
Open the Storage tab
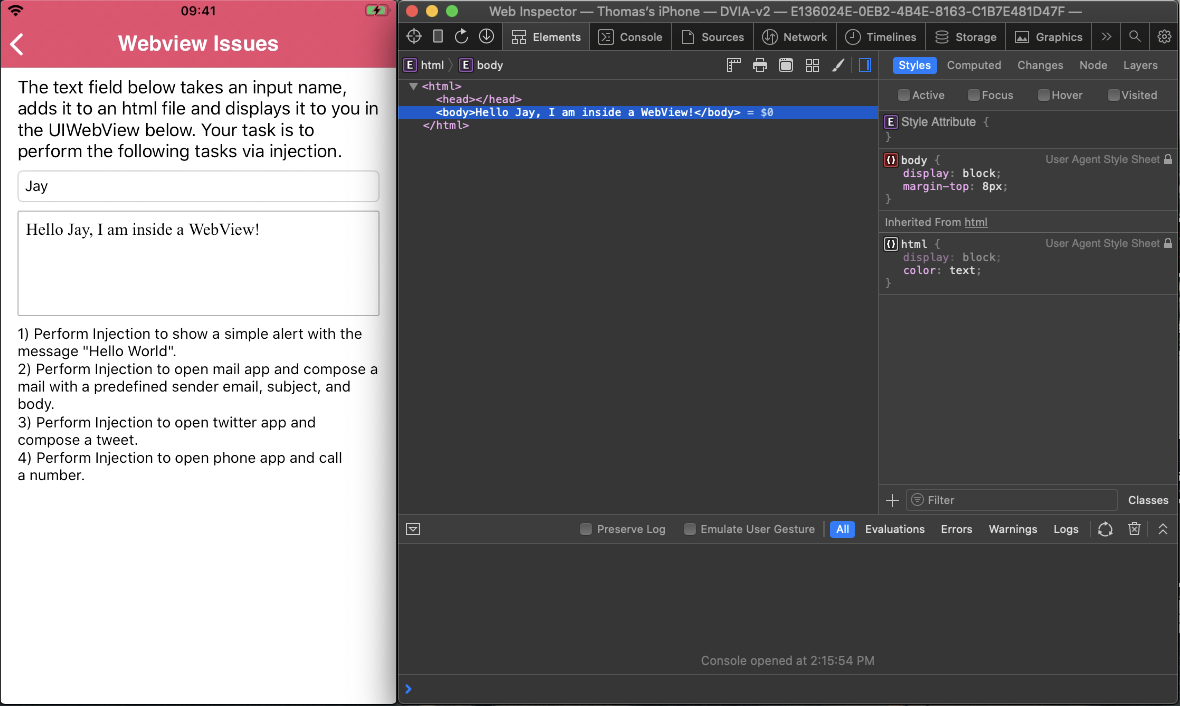(x=965, y=35)
